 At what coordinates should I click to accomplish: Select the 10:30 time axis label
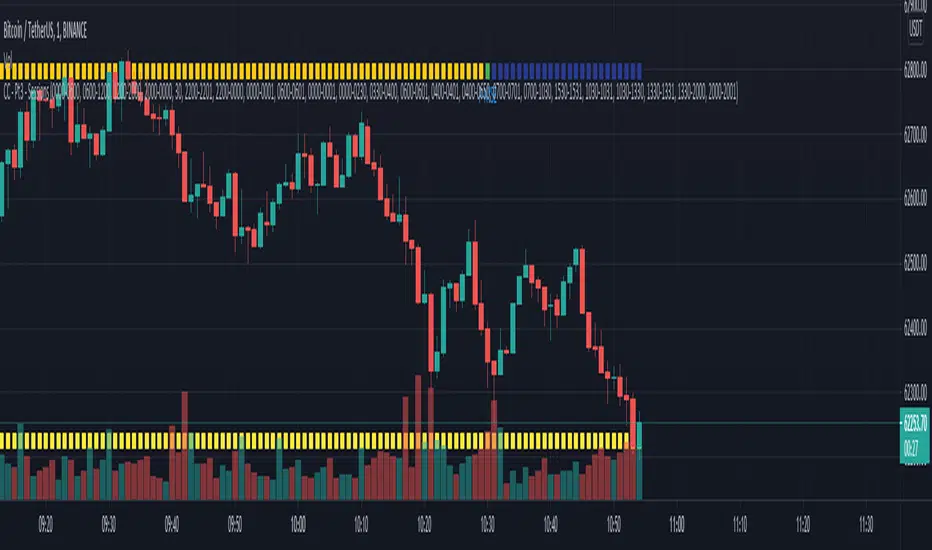[x=487, y=522]
